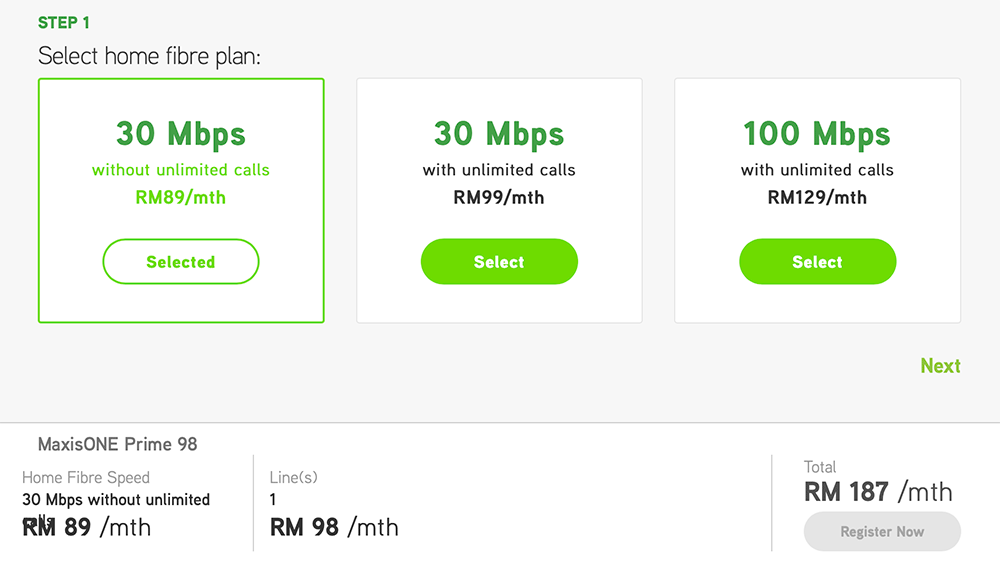The image size is (1000, 565).
Task: Click the RM89/mth price in the first card
Action: [181, 198]
